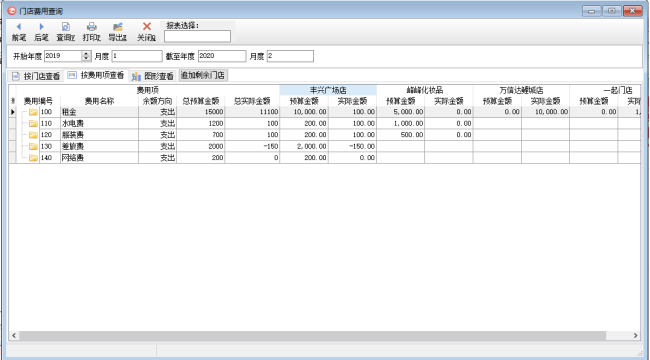The height and width of the screenshot is (360, 650).
Task: Click the 峰峰化妆品 store header
Action: coord(424,90)
